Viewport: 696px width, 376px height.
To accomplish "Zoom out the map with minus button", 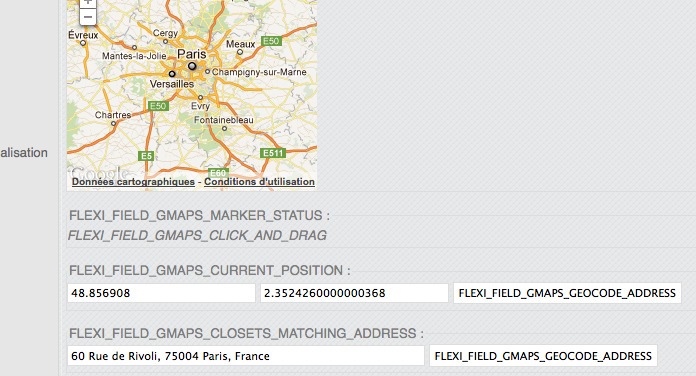I will (x=88, y=17).
